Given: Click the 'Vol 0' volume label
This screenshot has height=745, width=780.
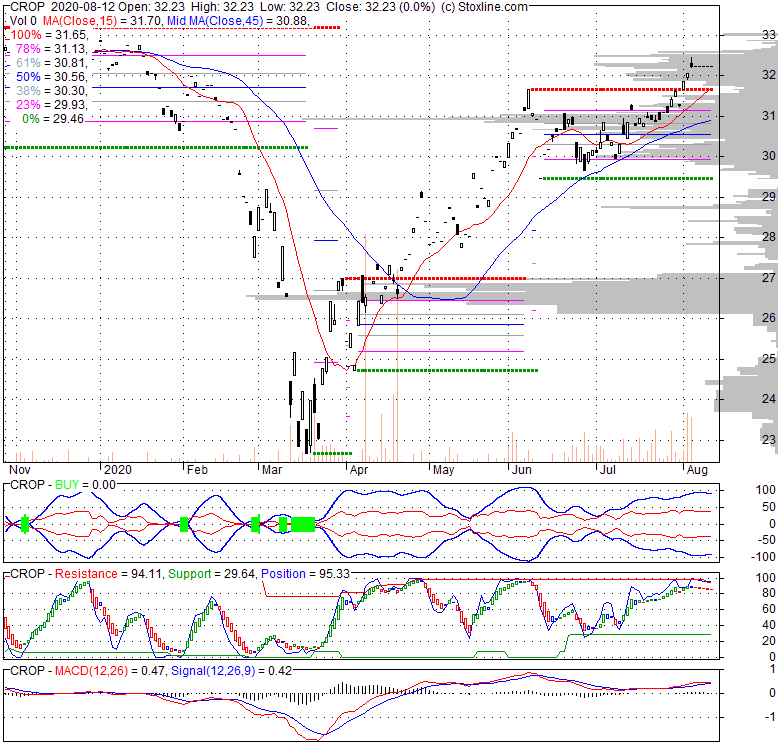Looking at the screenshot, I should click(23, 21).
